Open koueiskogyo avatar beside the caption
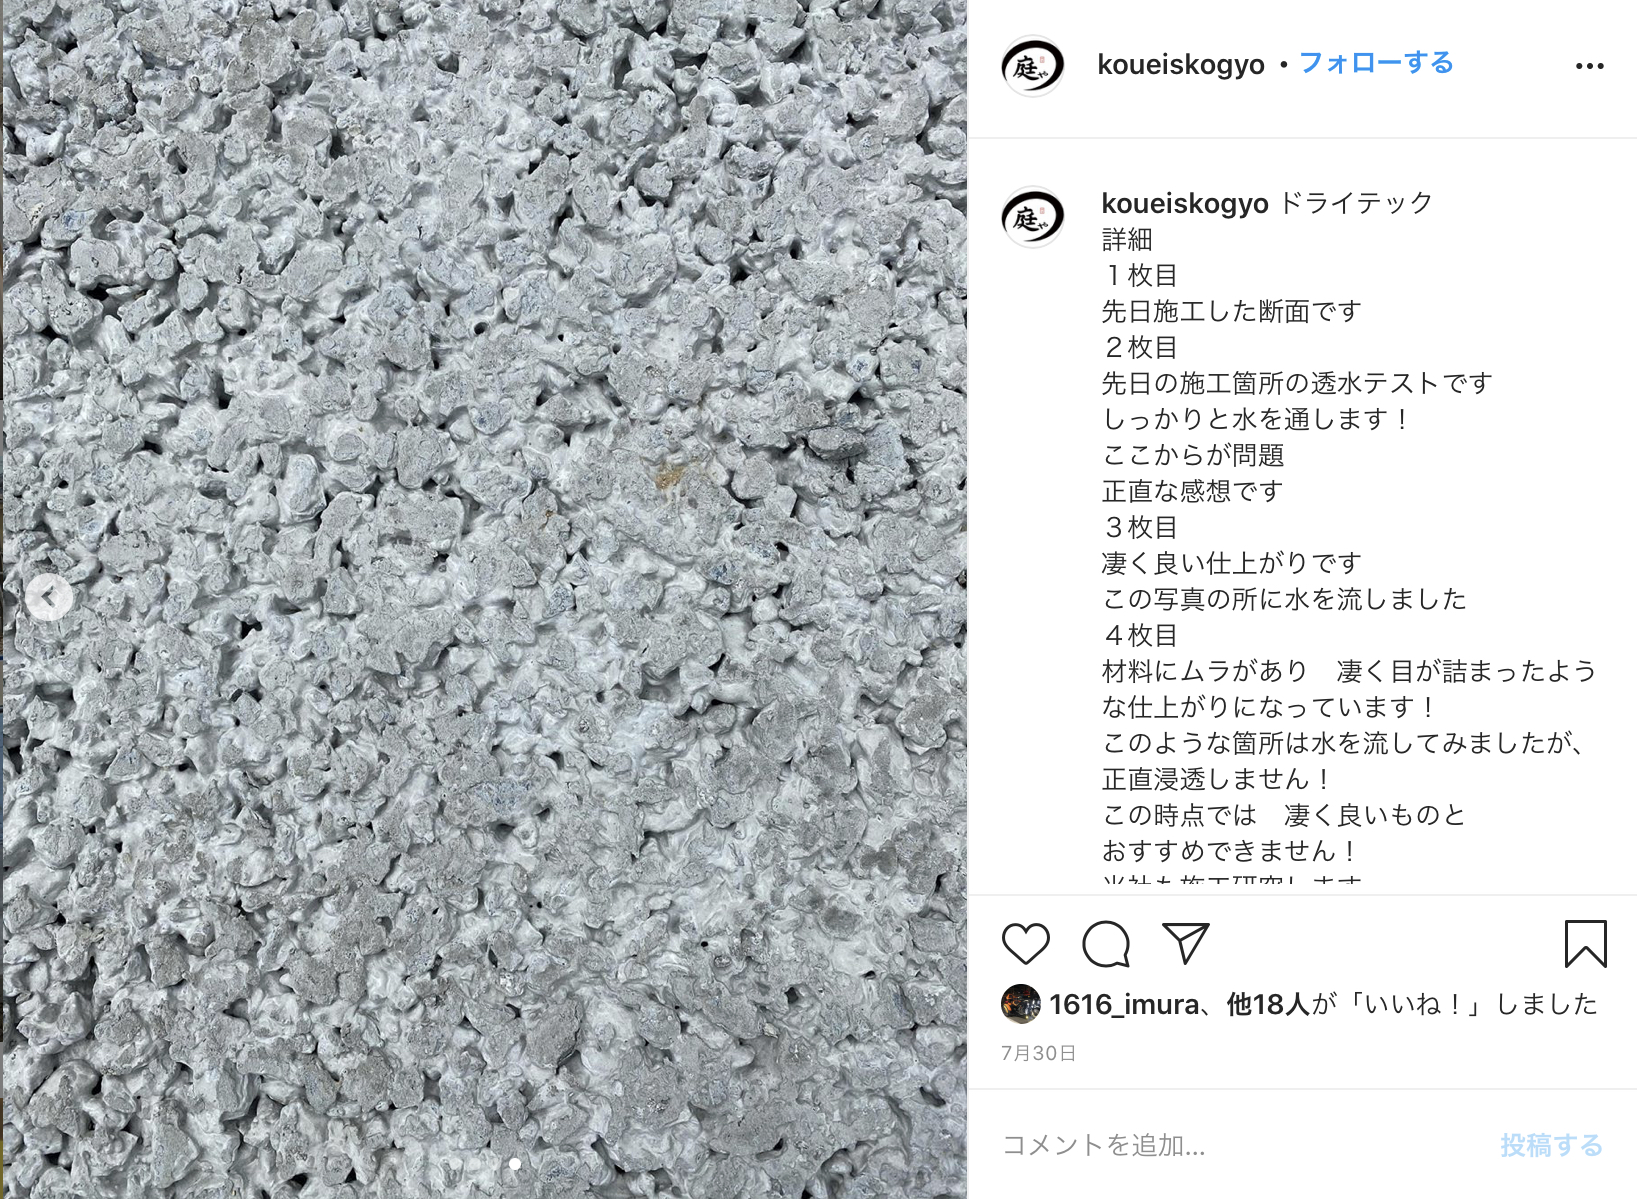The image size is (1637, 1199). point(1033,216)
